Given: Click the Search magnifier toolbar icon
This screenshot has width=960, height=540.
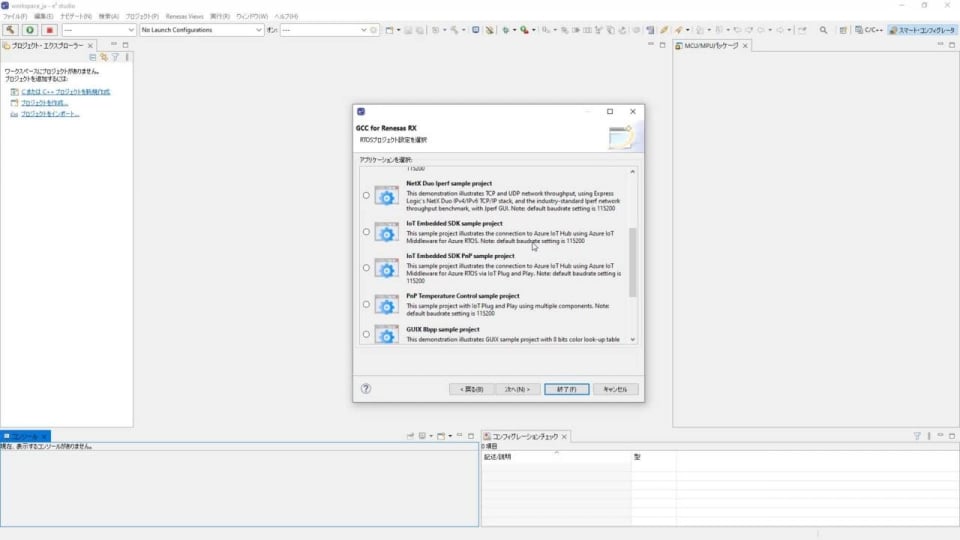Looking at the screenshot, I should [x=823, y=30].
